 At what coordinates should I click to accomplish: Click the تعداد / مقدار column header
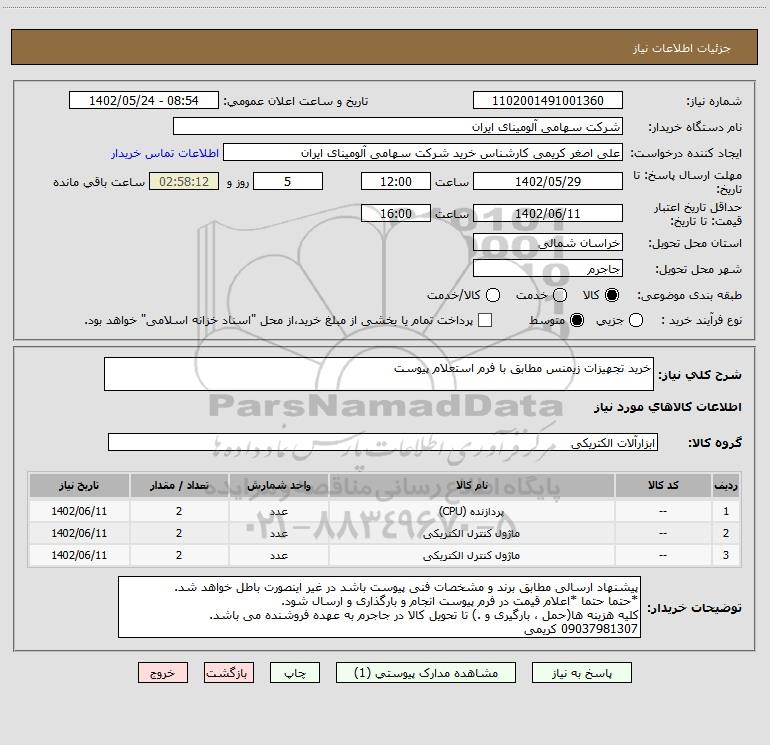point(179,486)
